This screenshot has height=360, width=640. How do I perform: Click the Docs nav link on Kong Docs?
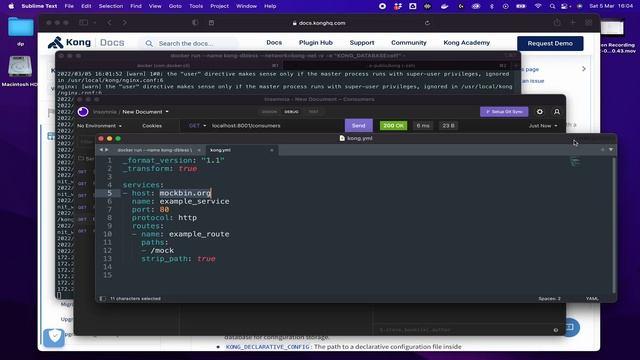click(x=274, y=42)
